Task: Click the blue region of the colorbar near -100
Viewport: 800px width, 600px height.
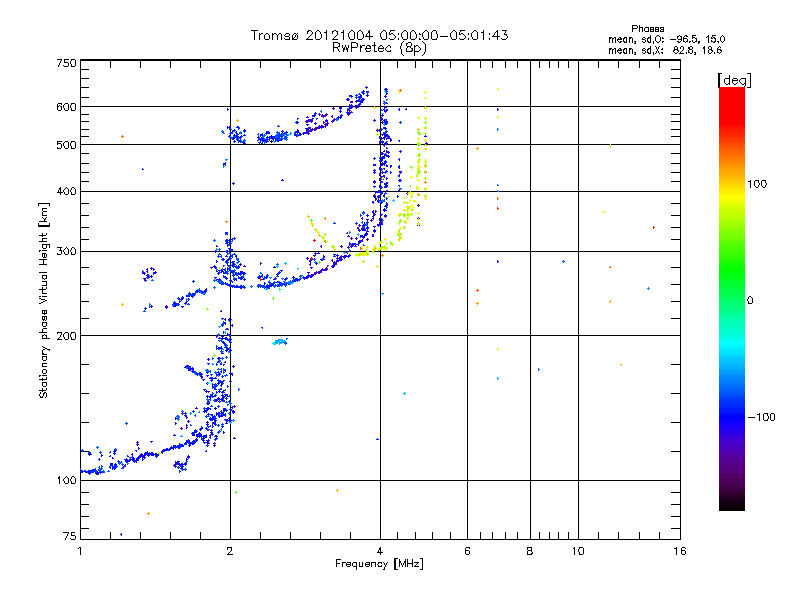Action: pyautogui.click(x=732, y=416)
